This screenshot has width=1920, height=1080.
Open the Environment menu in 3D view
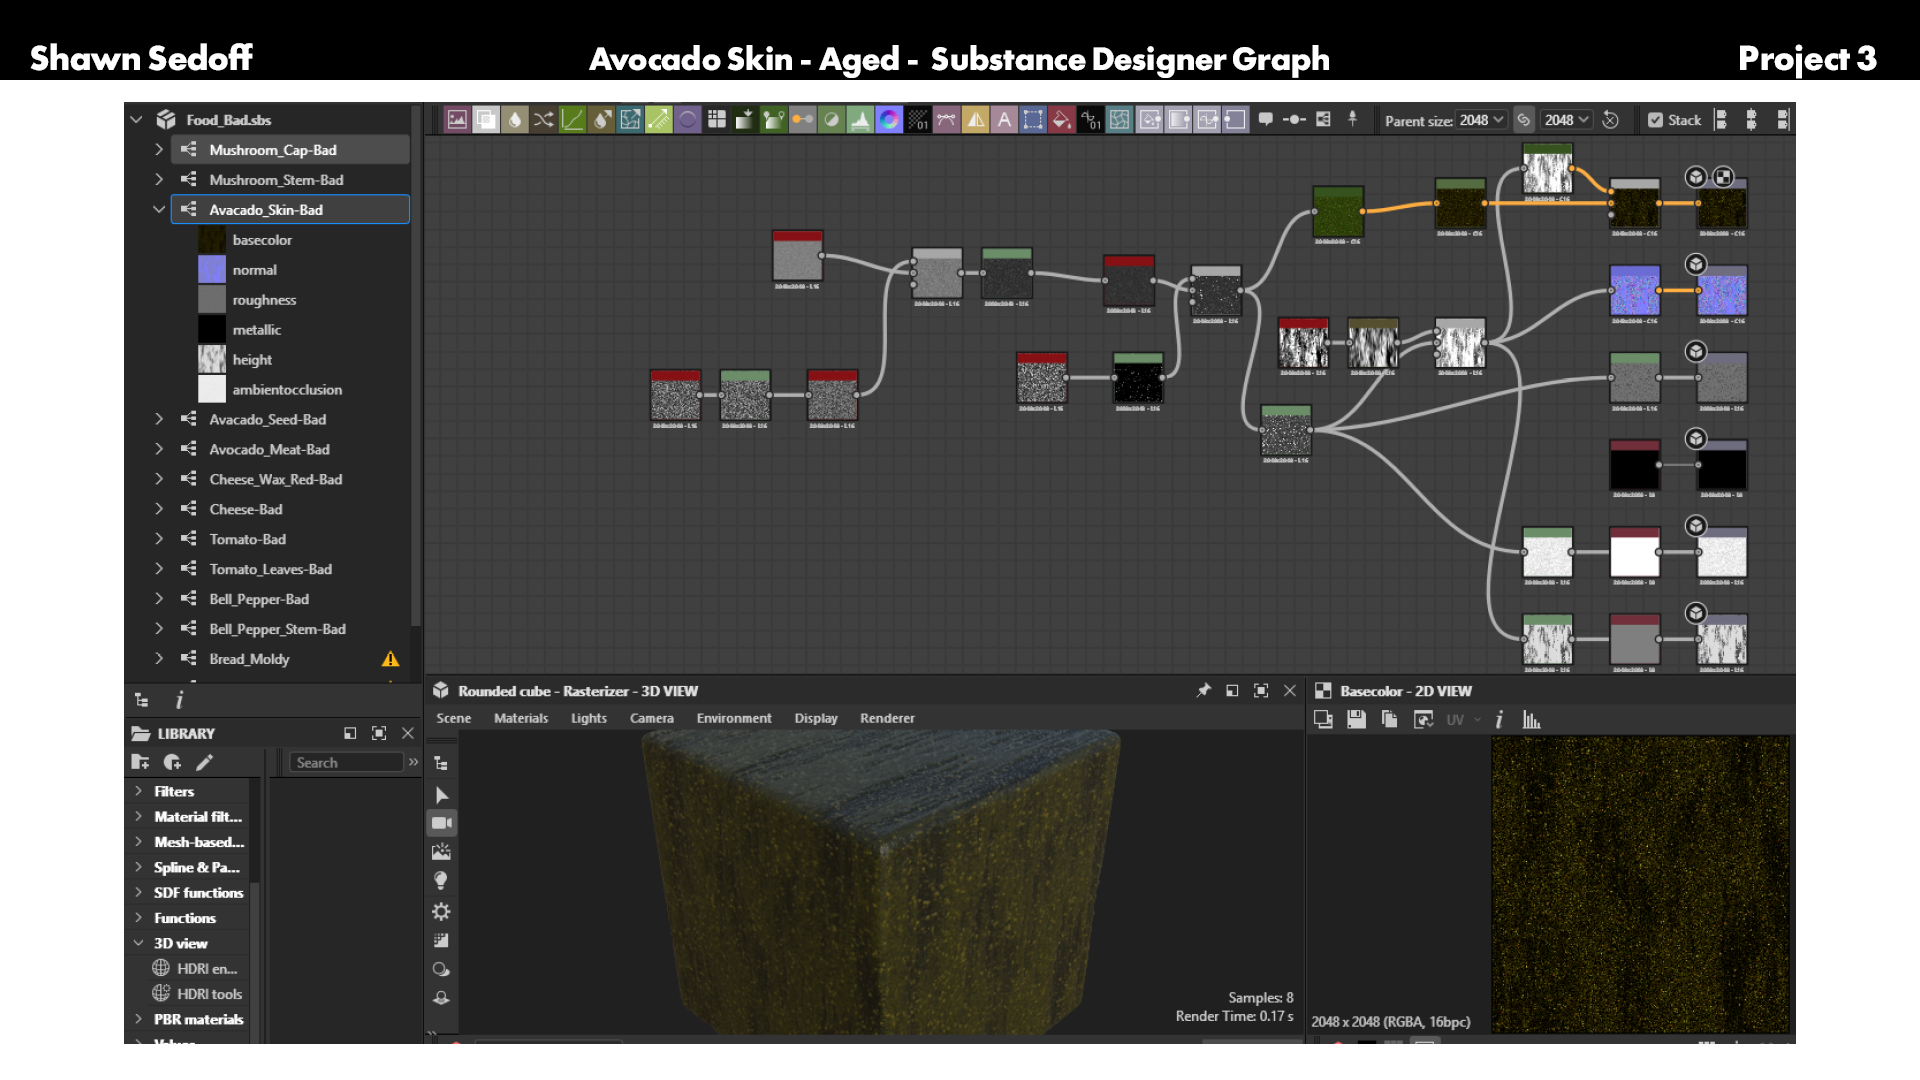[x=734, y=718]
